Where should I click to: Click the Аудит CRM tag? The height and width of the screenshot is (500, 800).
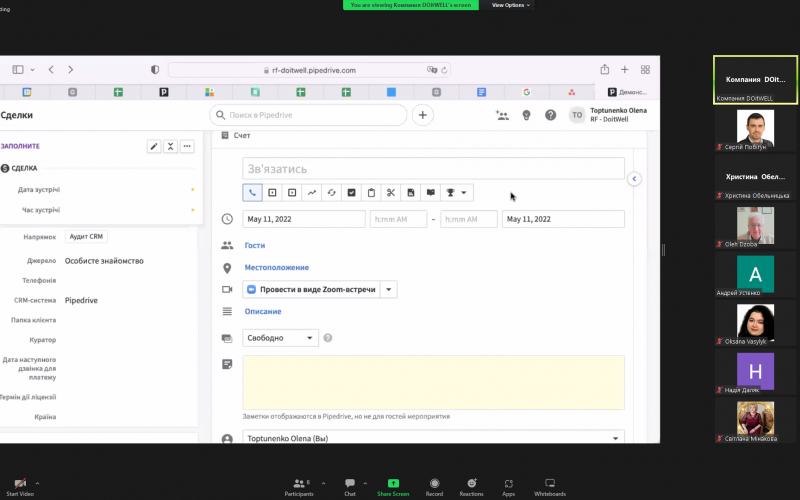(86, 237)
